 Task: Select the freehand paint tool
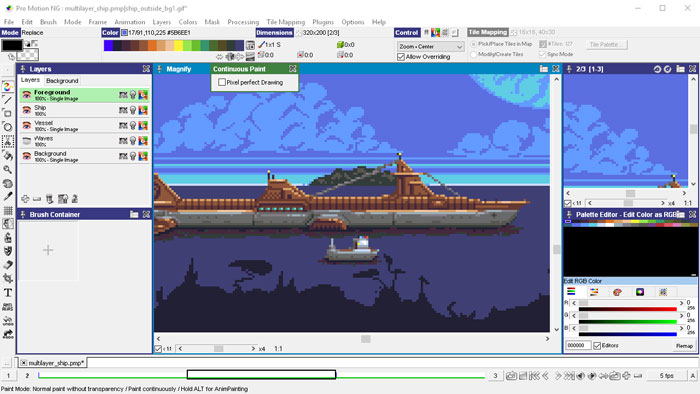click(x=8, y=87)
